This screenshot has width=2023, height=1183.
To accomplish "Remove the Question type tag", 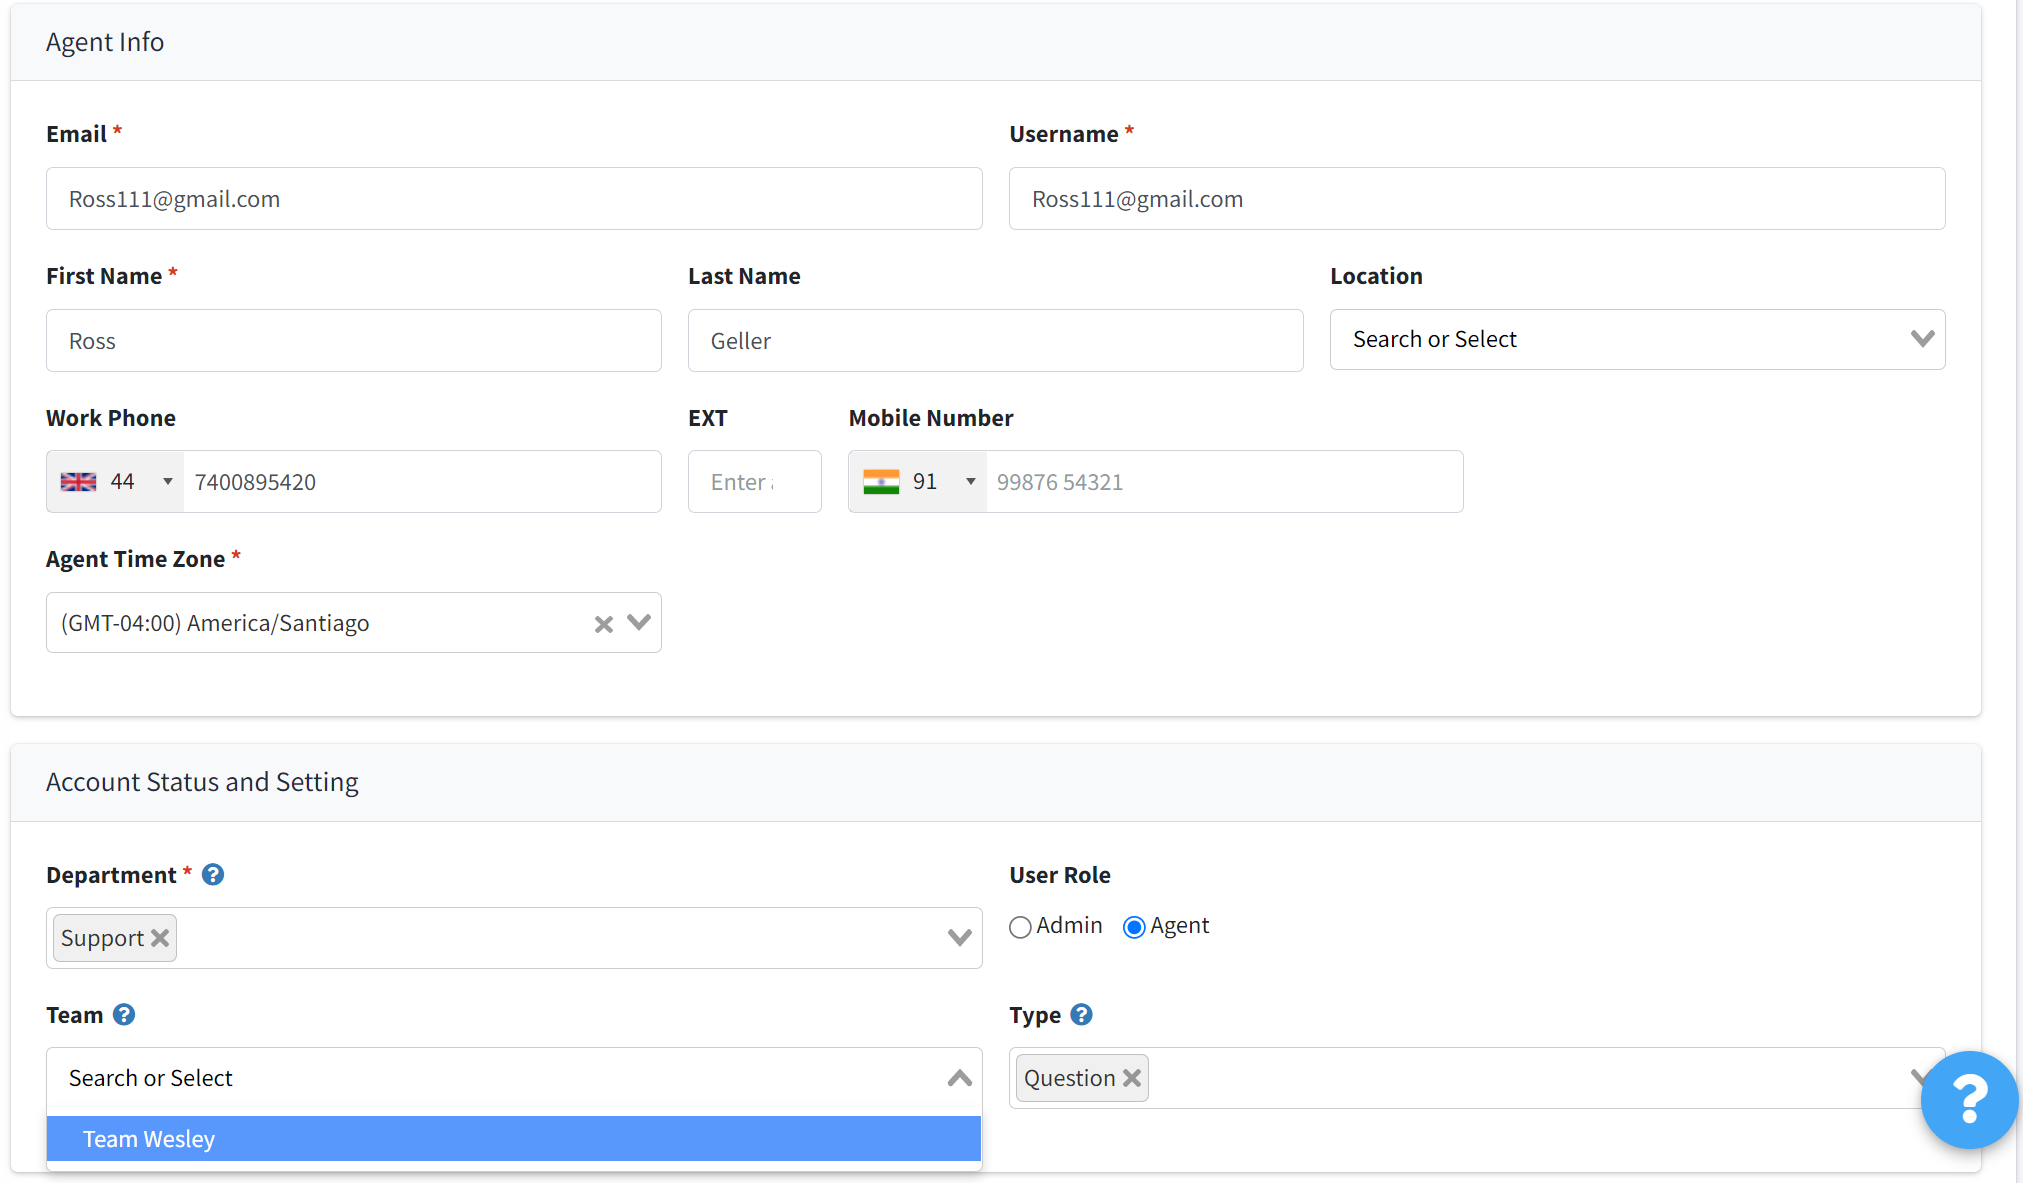I will click(x=1132, y=1077).
